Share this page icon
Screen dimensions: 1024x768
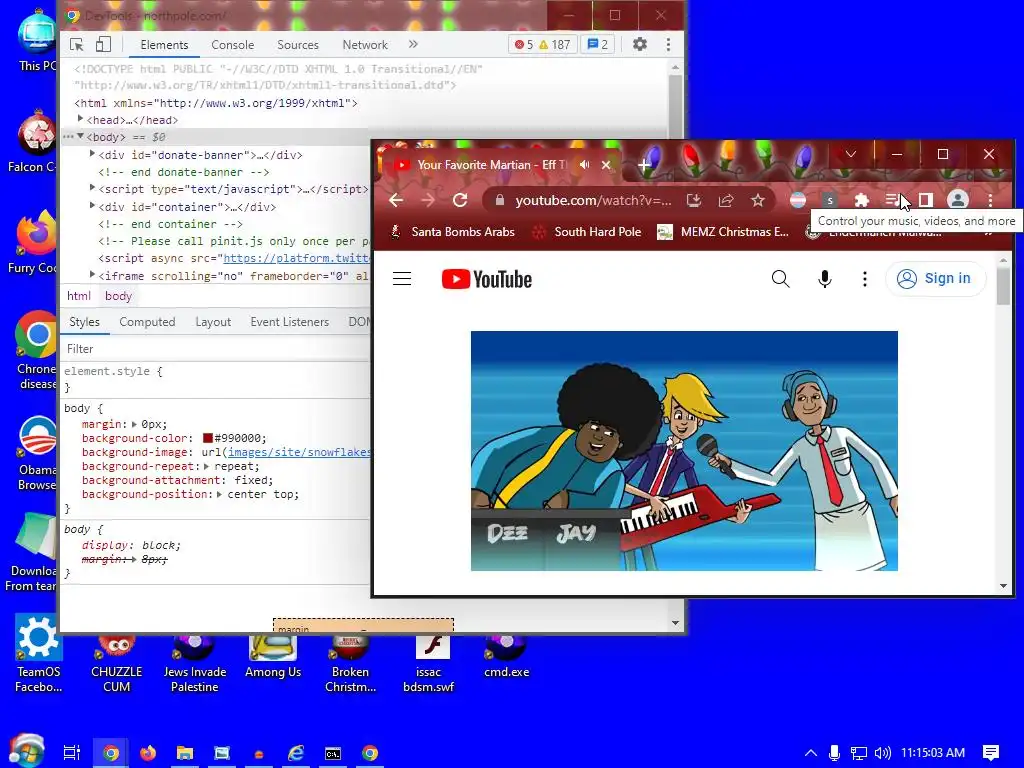726,200
